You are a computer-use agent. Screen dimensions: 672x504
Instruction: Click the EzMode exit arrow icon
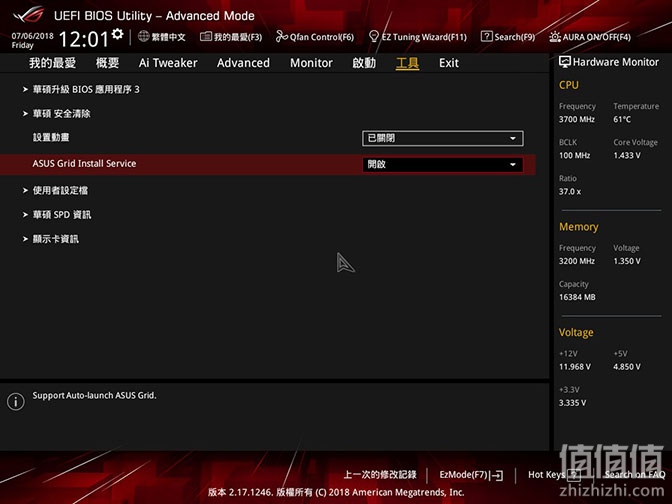click(x=498, y=475)
